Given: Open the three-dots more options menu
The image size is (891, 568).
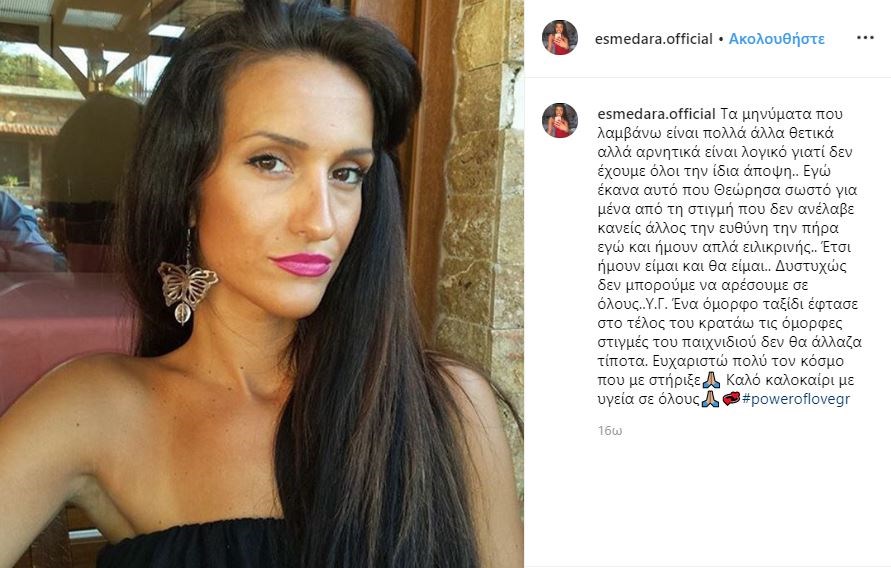Looking at the screenshot, I should click(x=865, y=38).
